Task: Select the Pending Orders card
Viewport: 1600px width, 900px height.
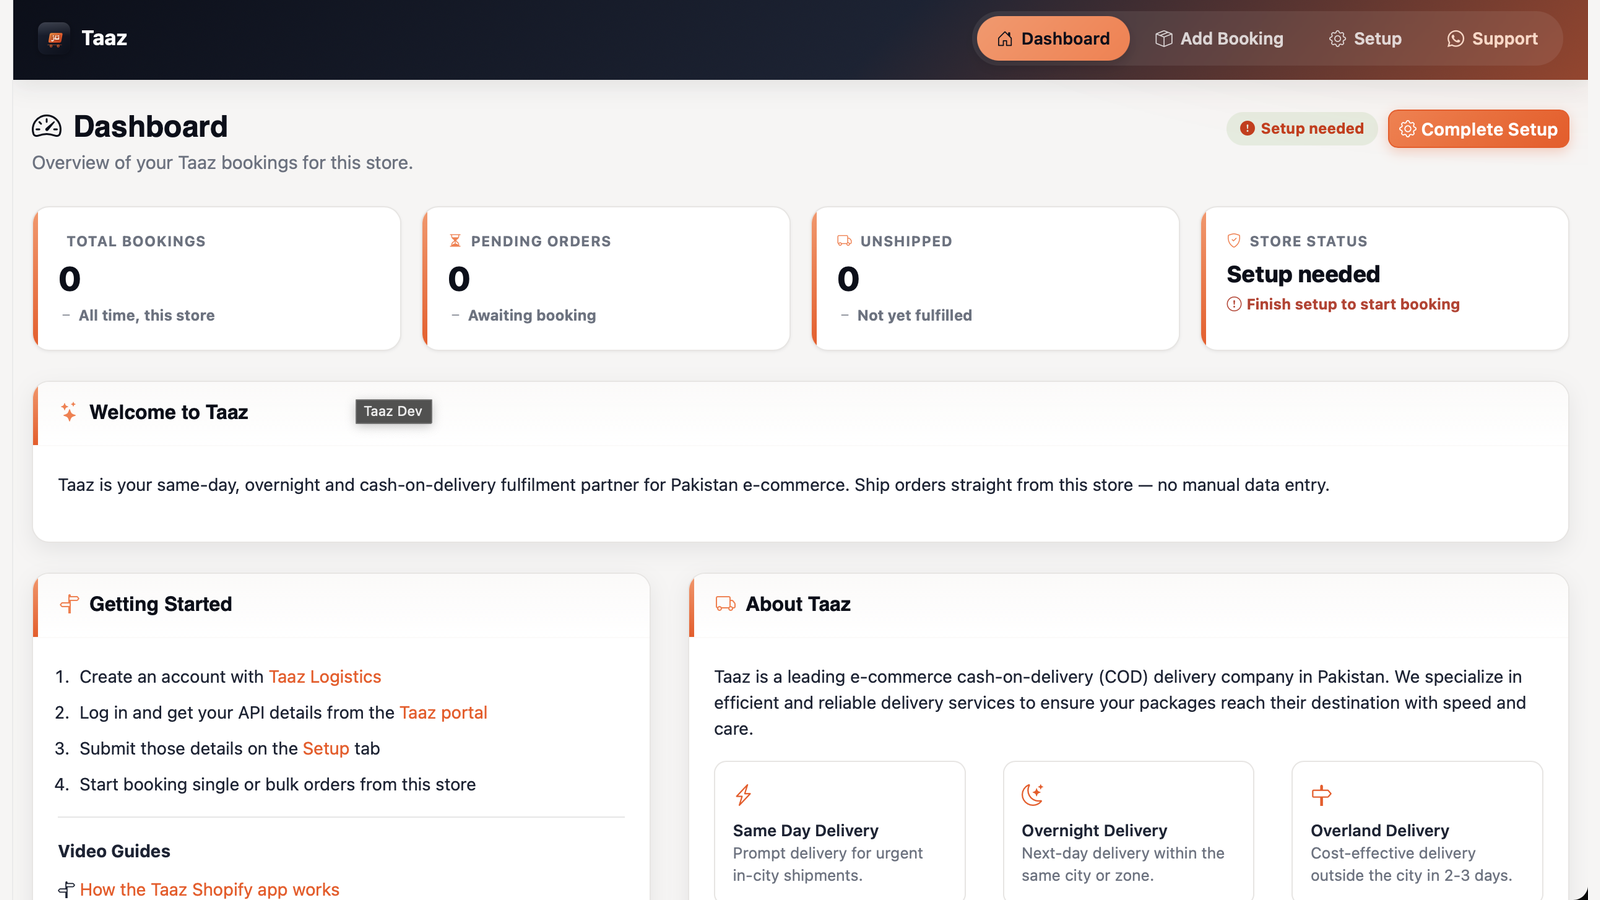Action: (606, 278)
